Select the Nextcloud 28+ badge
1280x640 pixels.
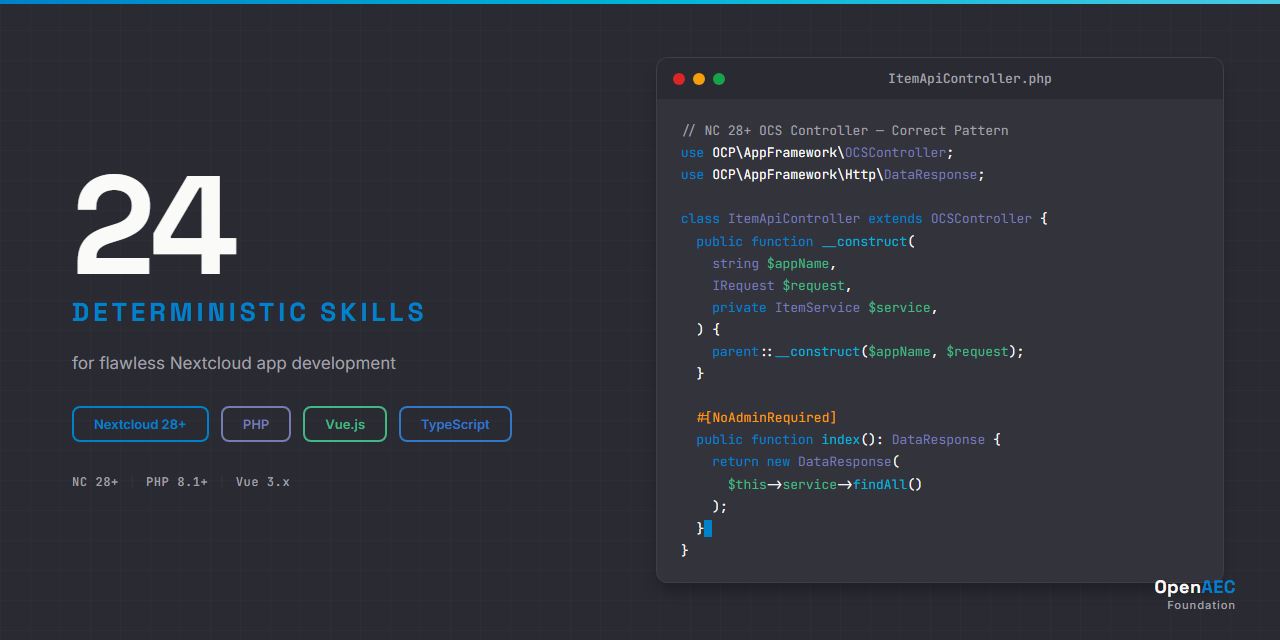tap(140, 424)
